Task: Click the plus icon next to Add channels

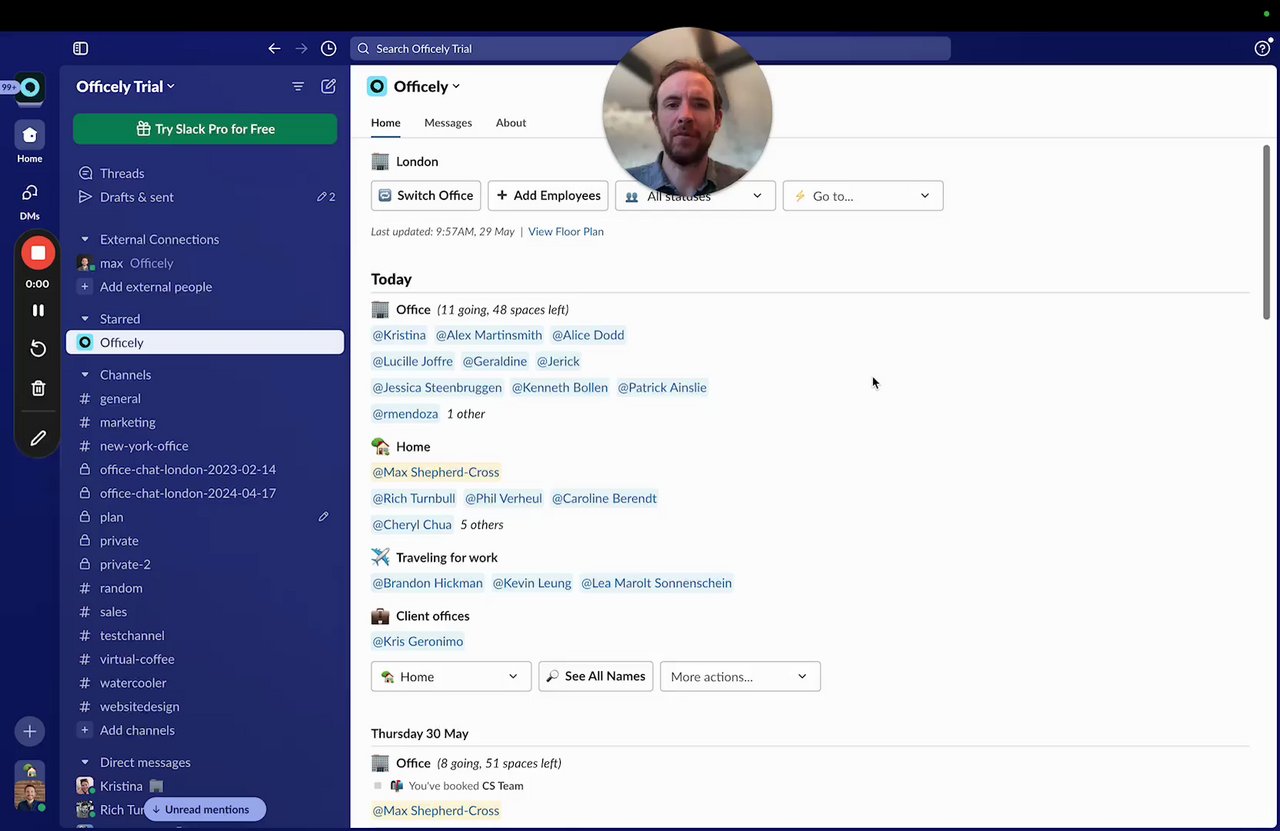Action: pyautogui.click(x=85, y=730)
